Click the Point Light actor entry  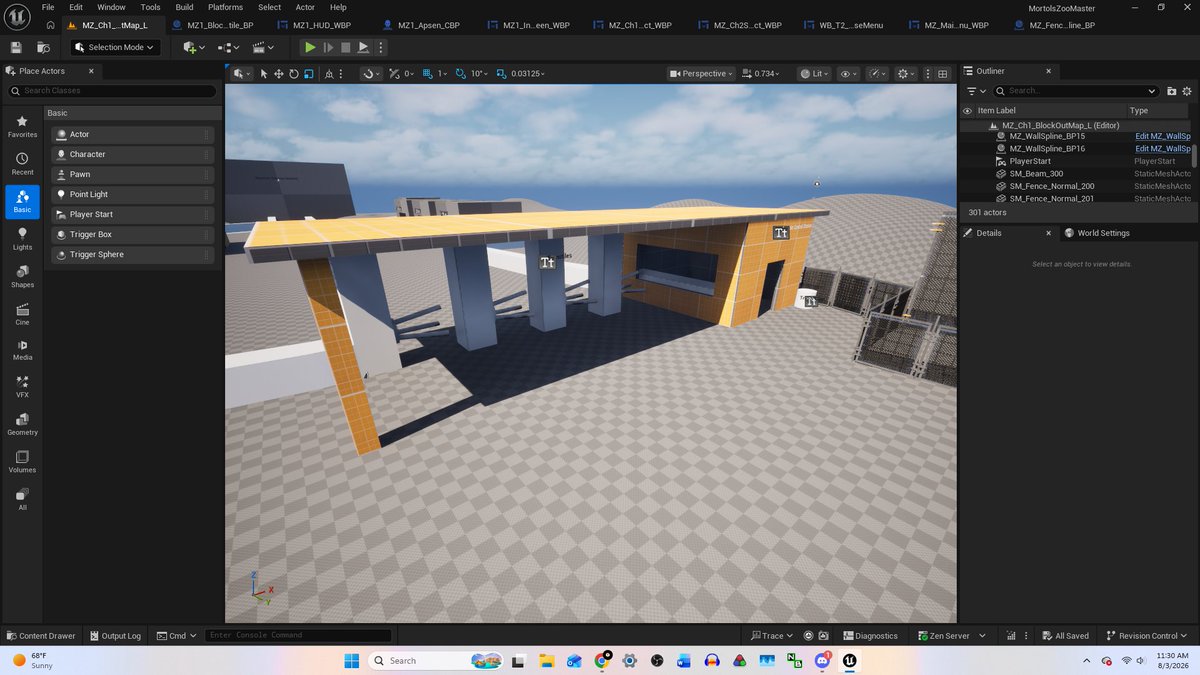133,194
